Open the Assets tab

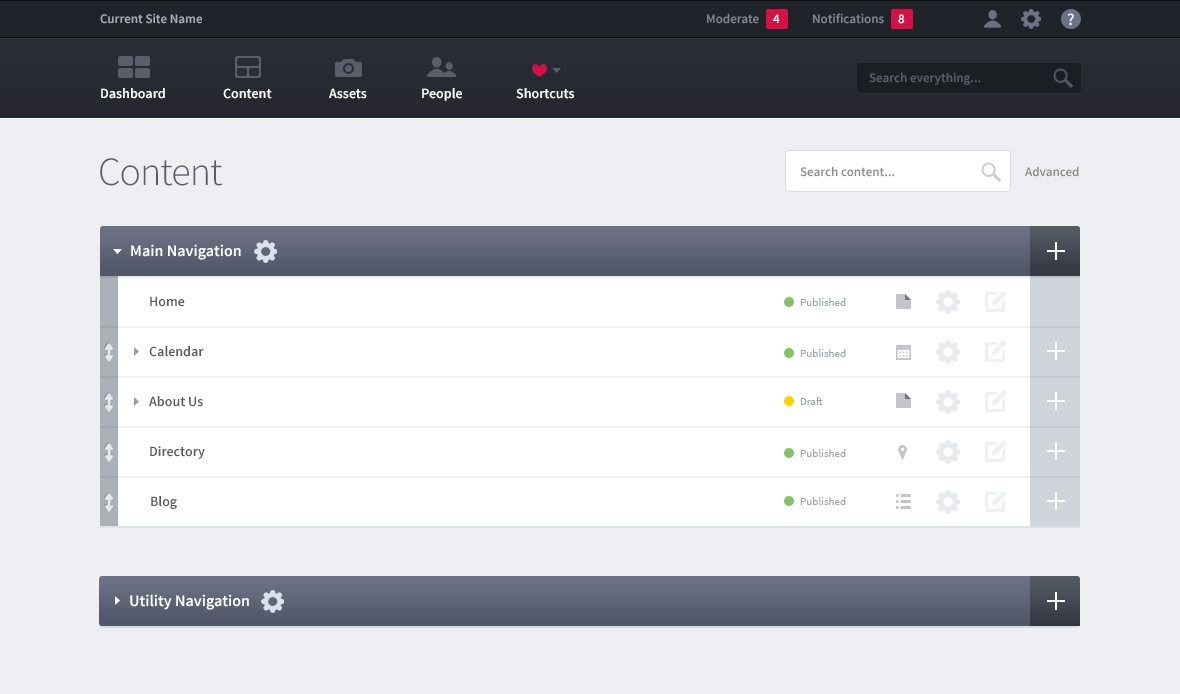[x=348, y=78]
